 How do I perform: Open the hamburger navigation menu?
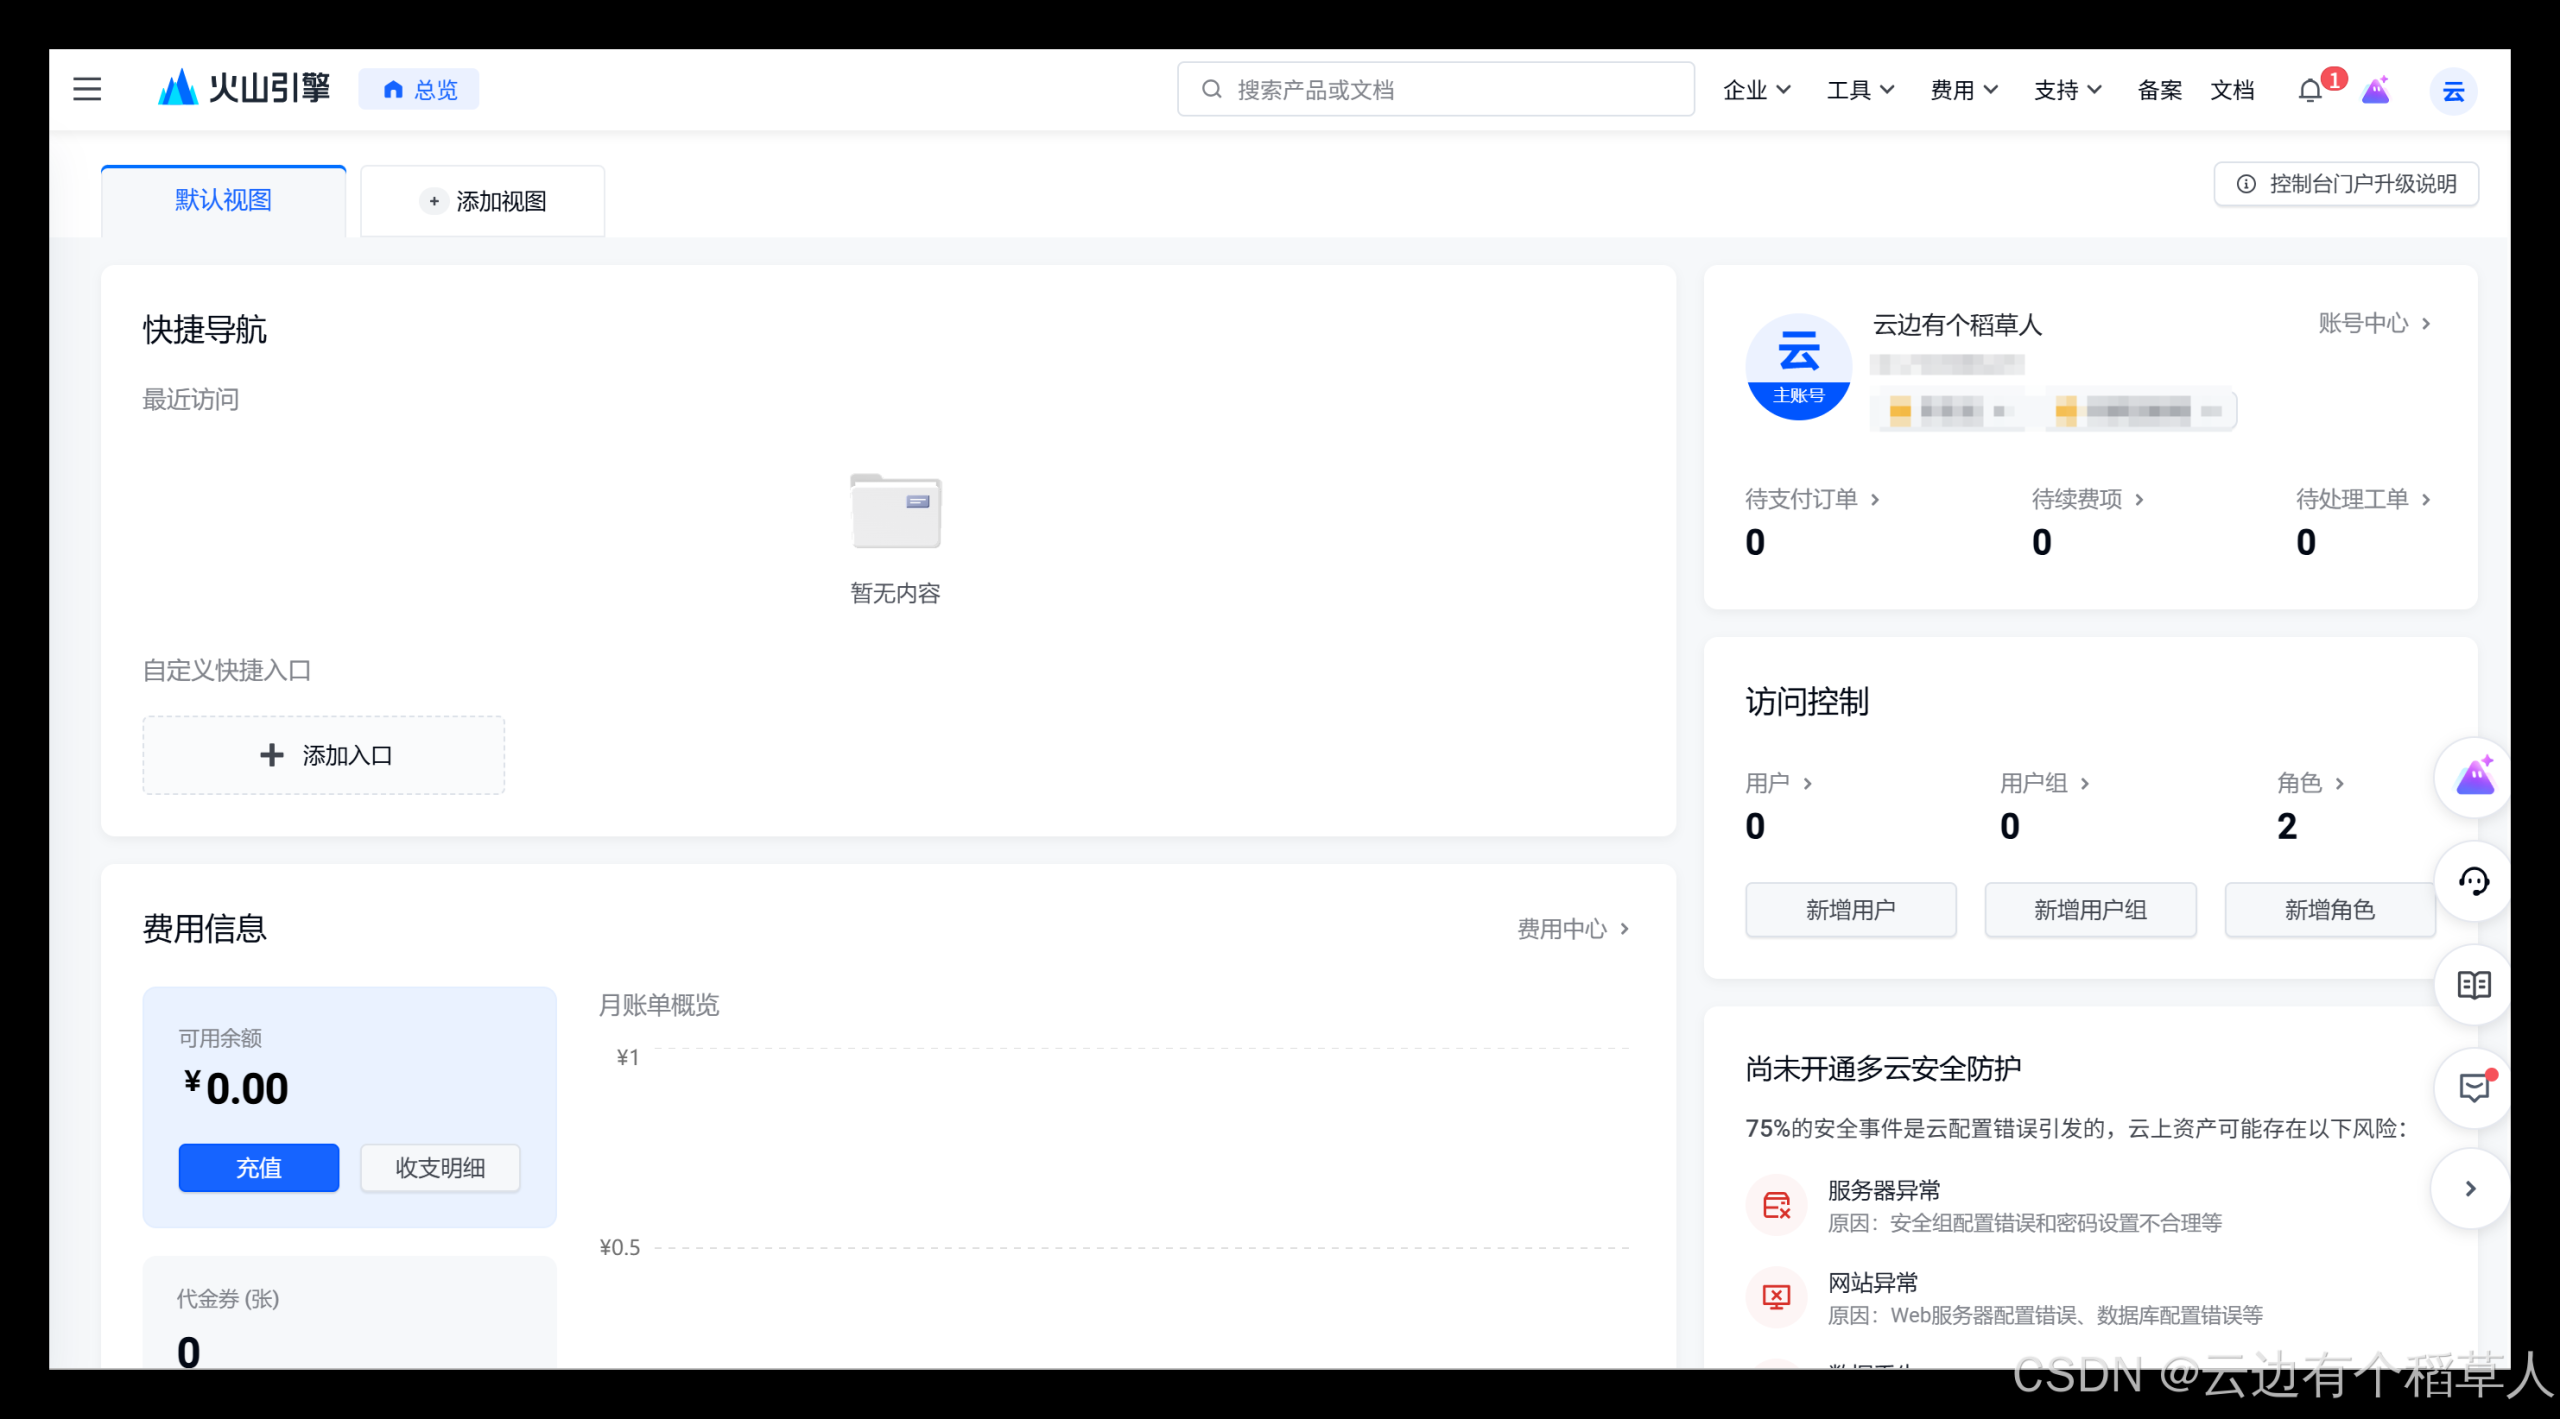tap(87, 89)
